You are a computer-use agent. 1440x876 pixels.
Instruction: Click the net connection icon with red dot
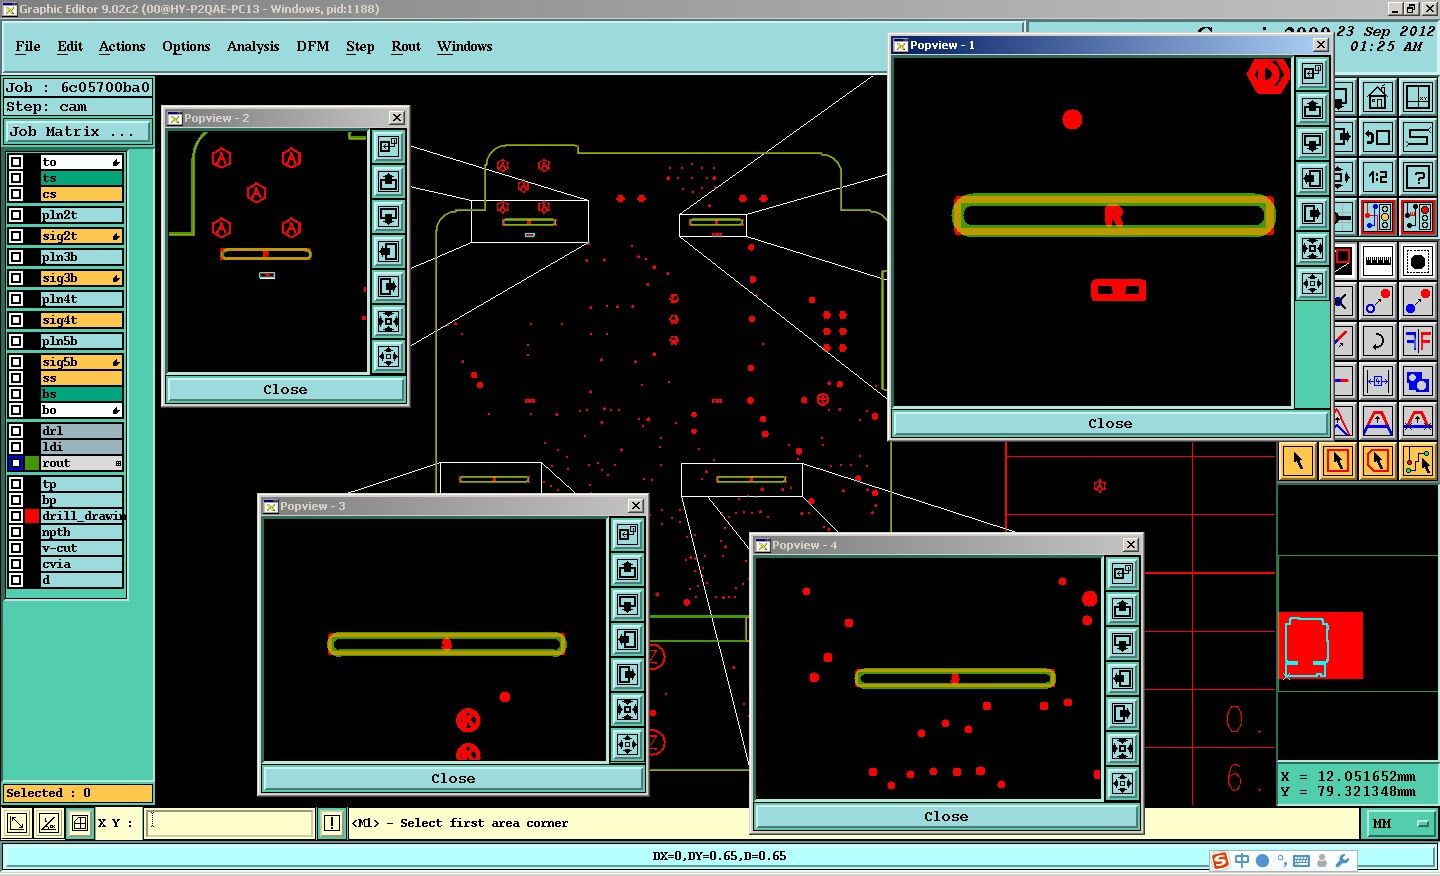(1418, 217)
